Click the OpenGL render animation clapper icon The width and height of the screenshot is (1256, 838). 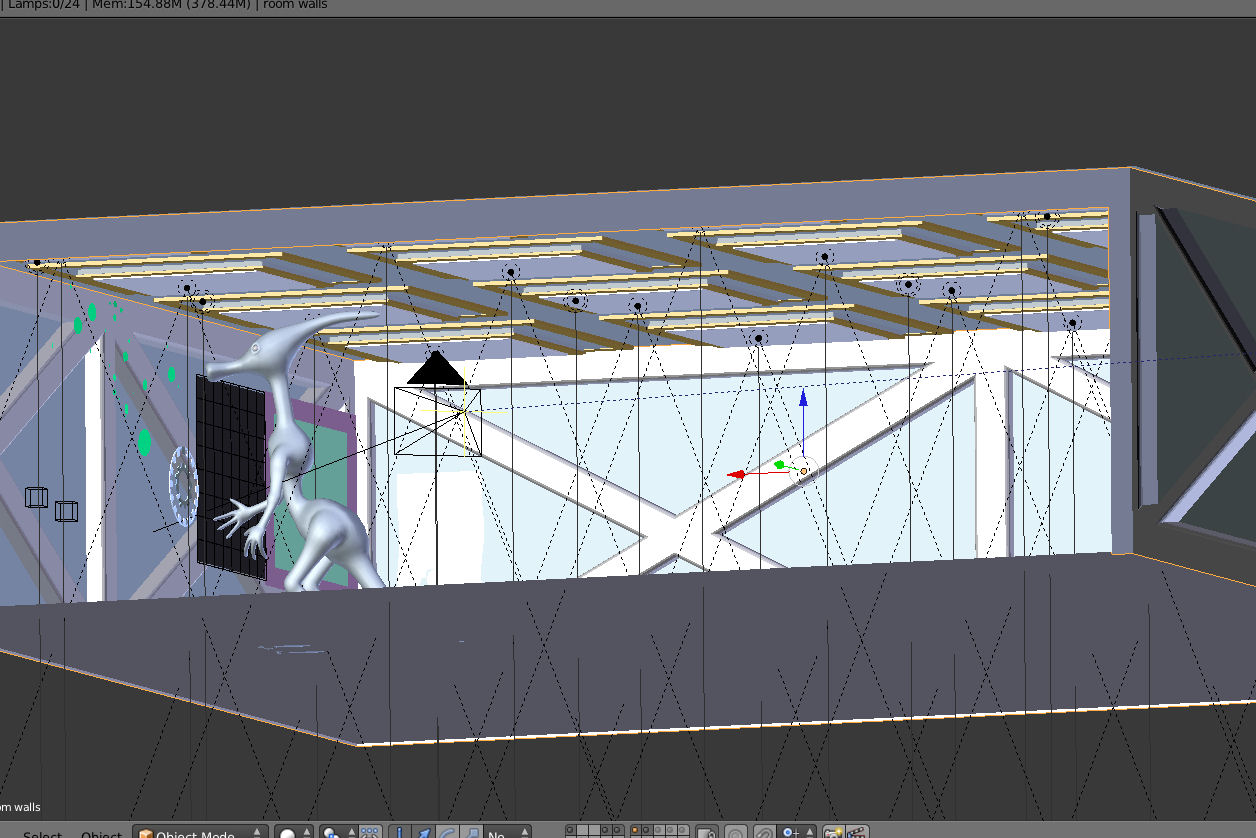[858, 833]
